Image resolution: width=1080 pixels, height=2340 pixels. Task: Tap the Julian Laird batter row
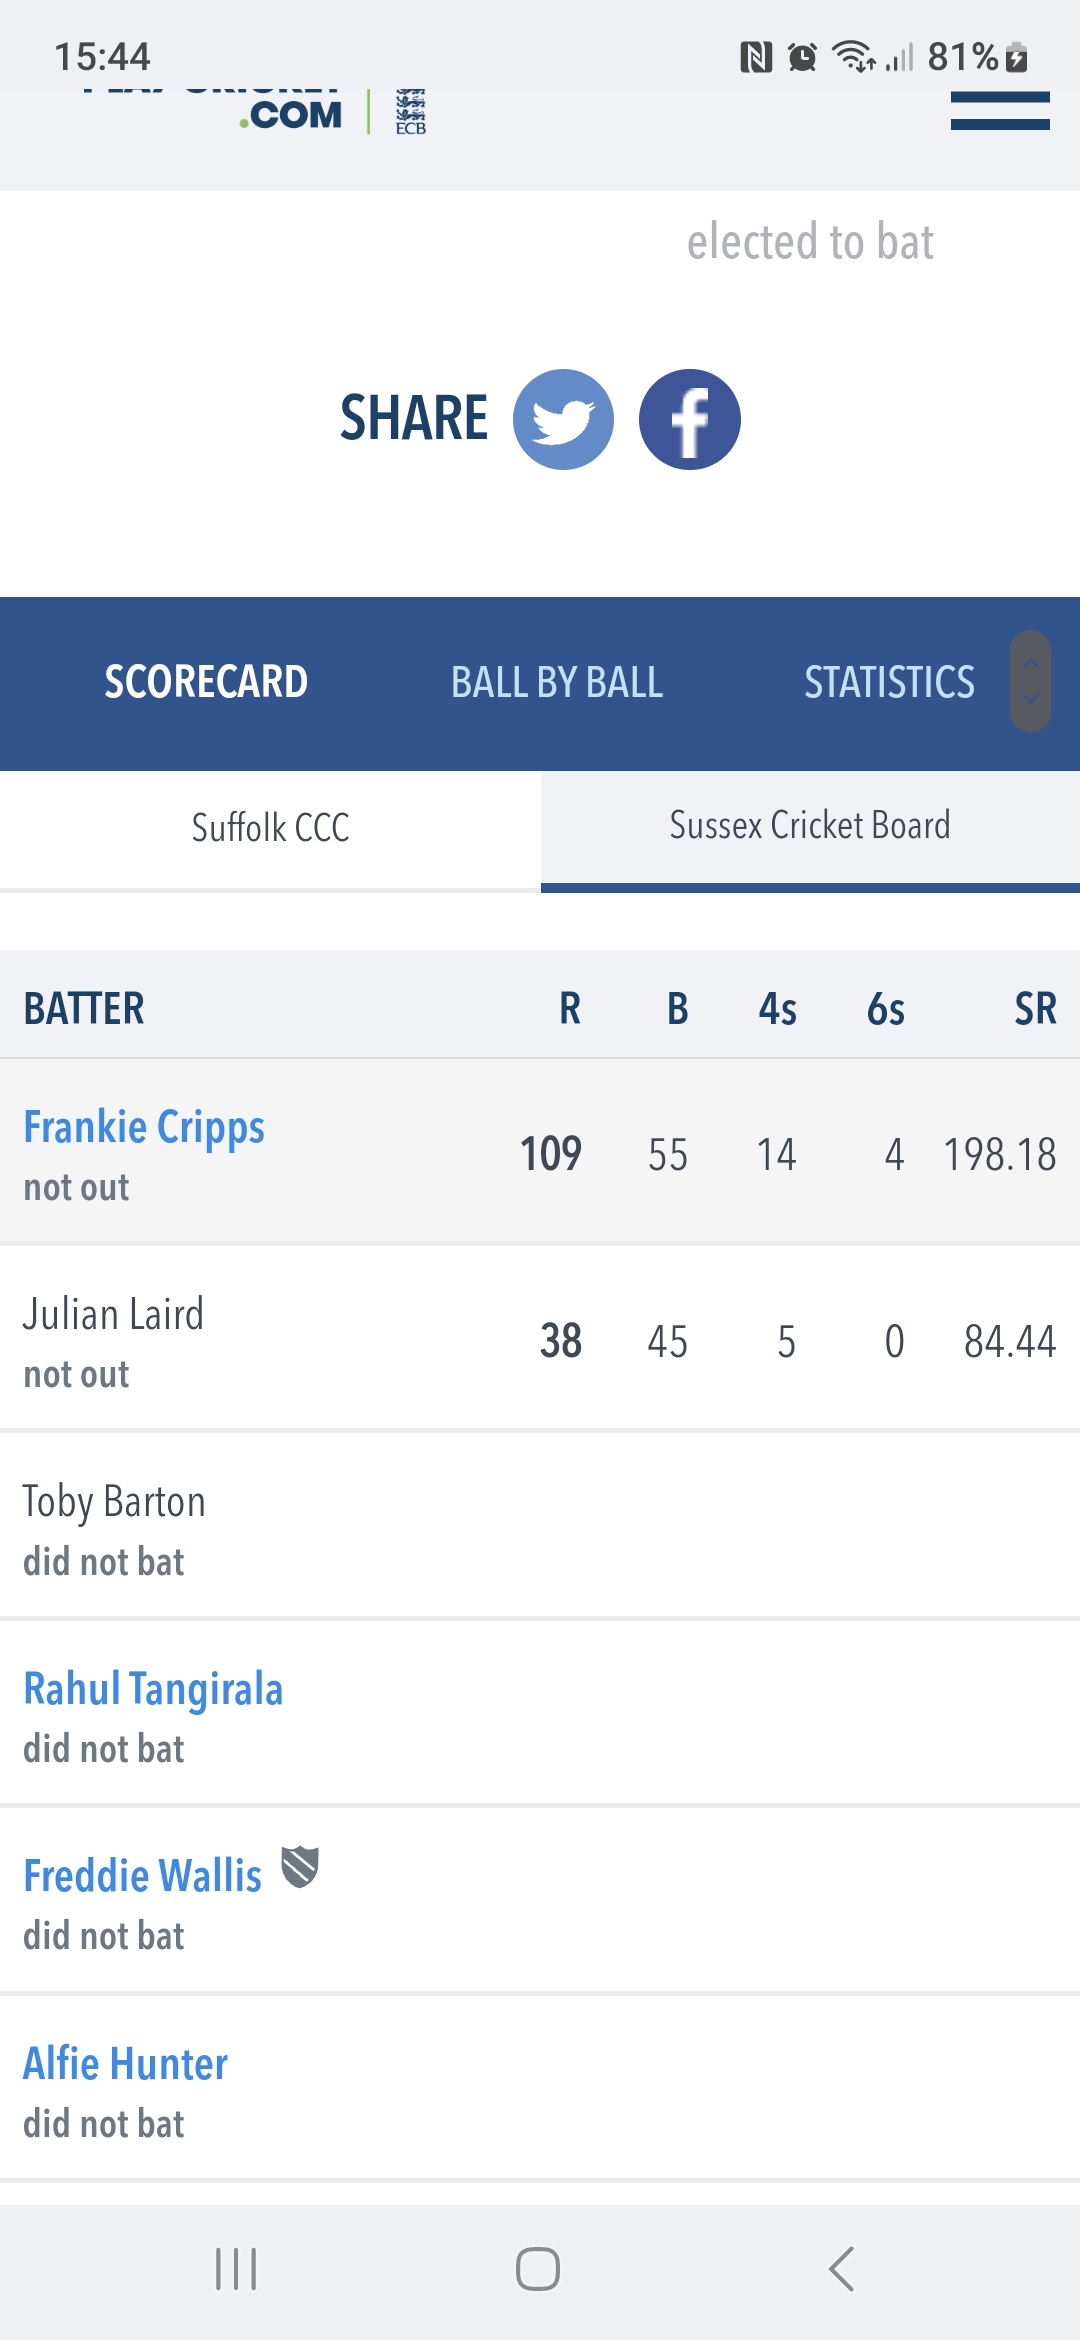[540, 1340]
